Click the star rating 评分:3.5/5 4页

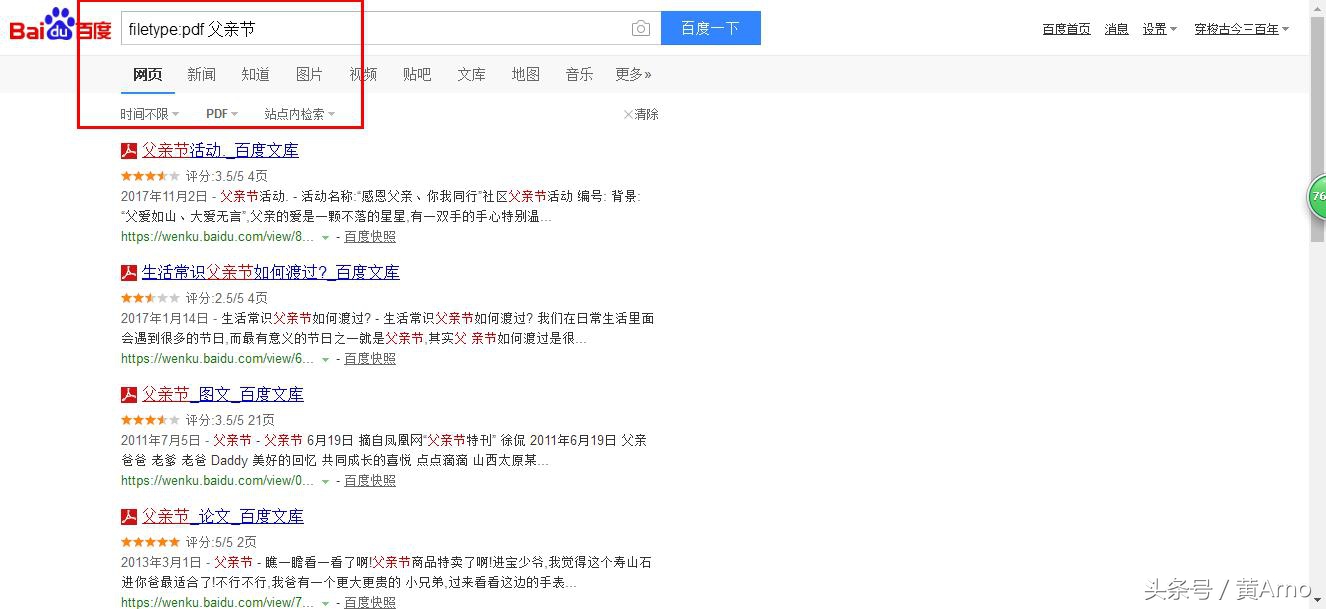click(x=195, y=176)
